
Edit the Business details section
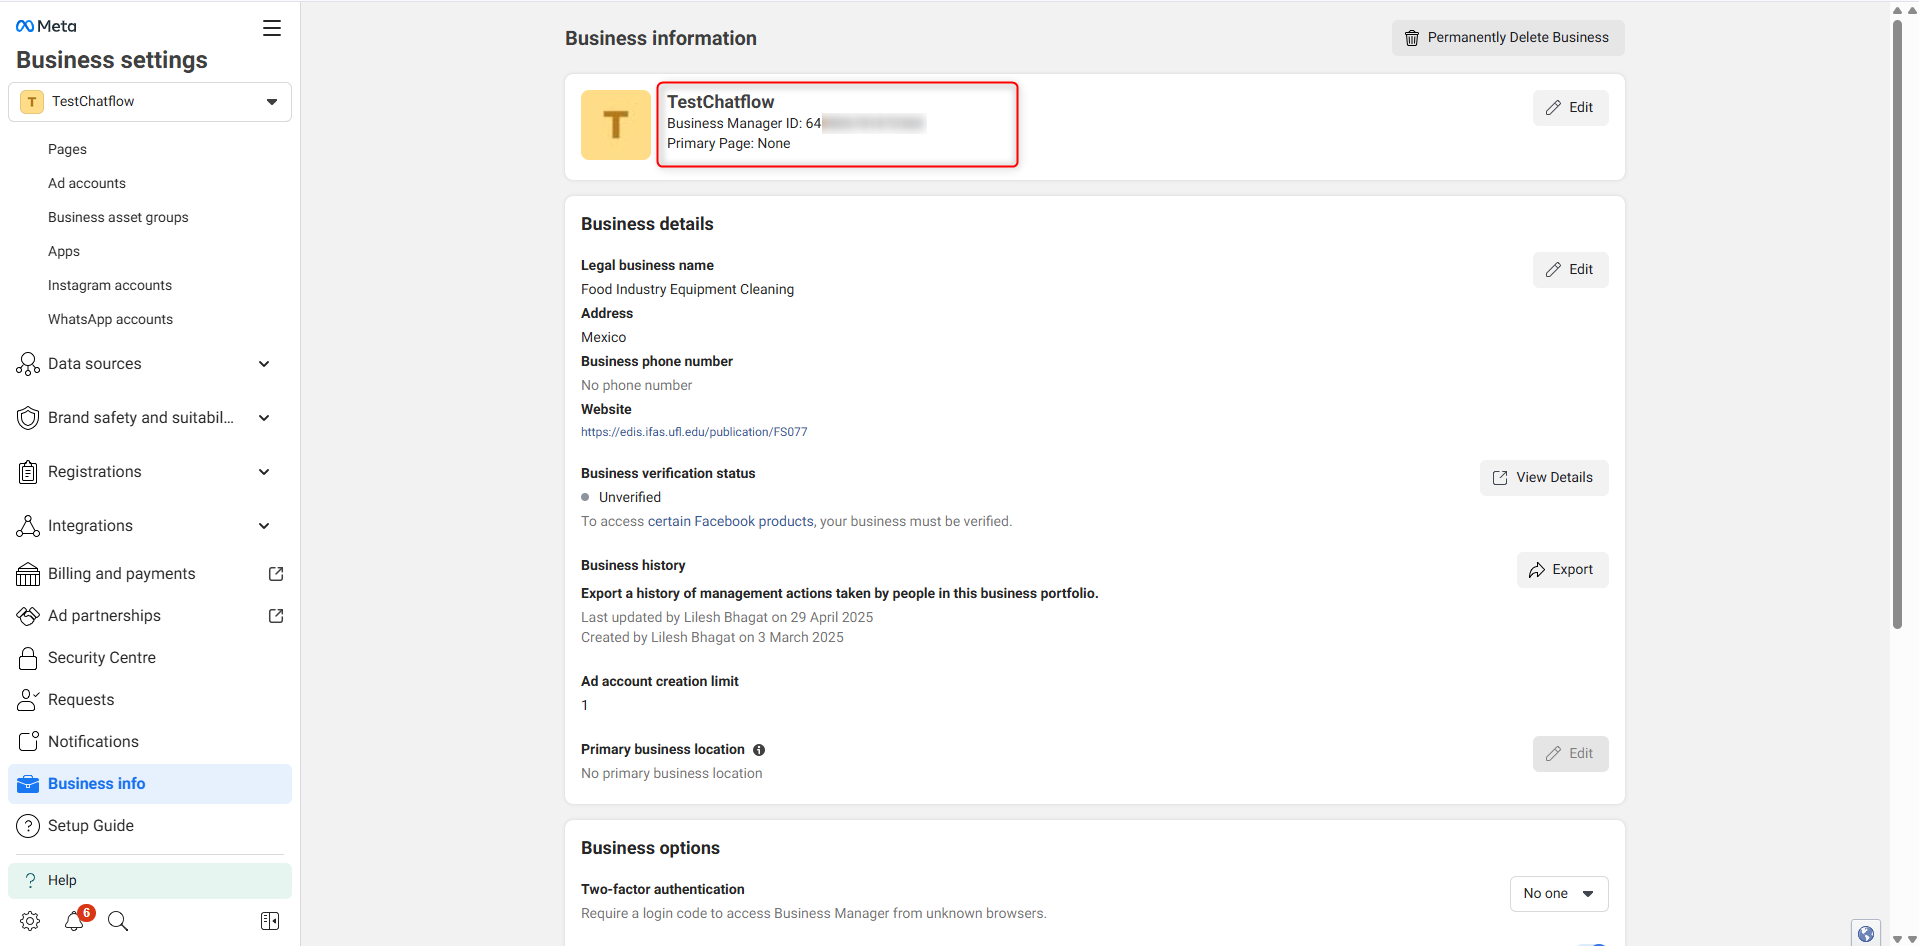coord(1570,270)
